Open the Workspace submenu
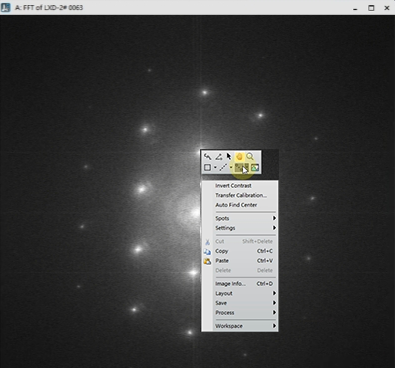This screenshot has width=395, height=368. [245, 326]
